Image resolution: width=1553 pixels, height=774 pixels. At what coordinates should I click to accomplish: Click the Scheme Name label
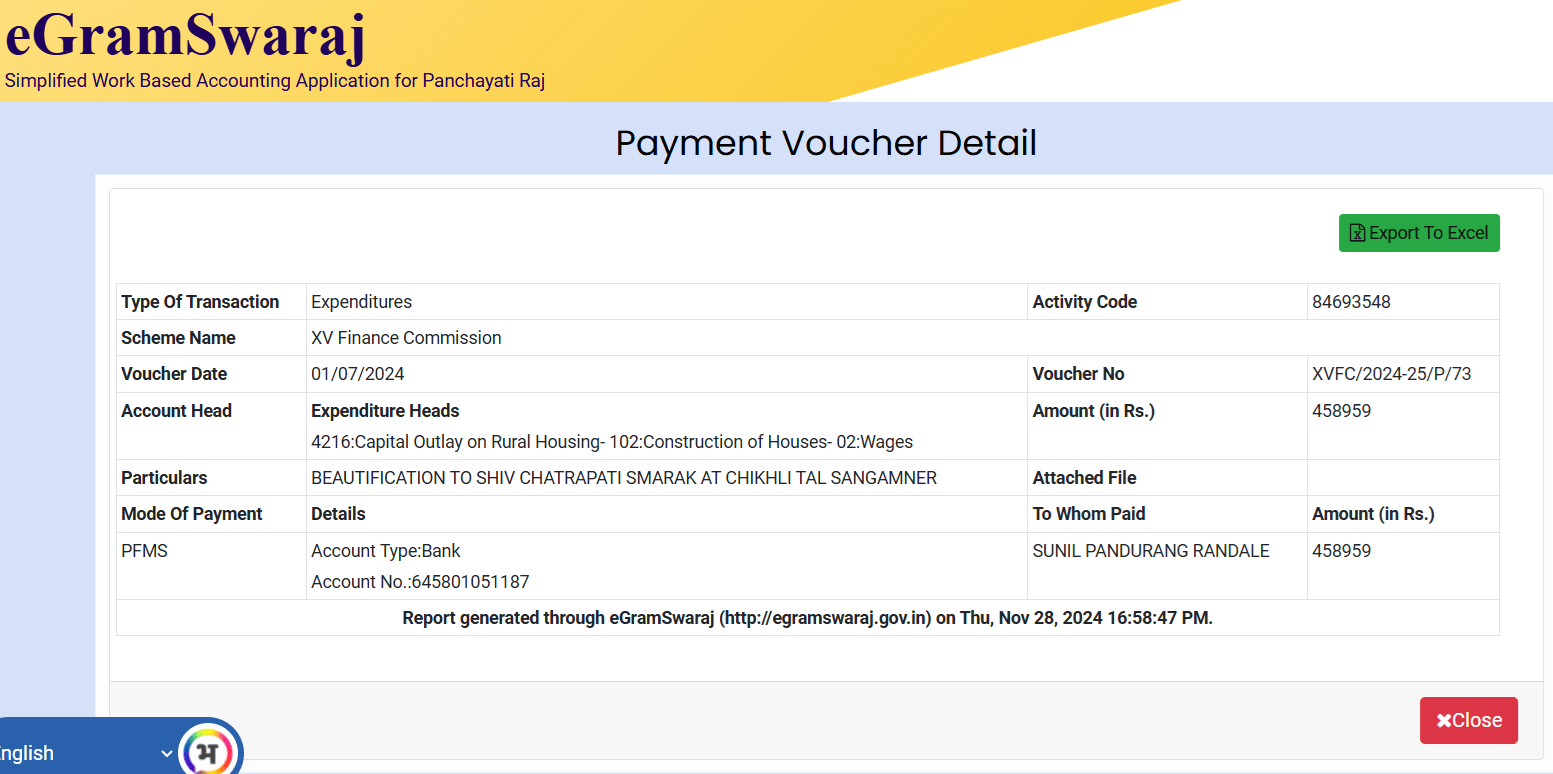(178, 338)
